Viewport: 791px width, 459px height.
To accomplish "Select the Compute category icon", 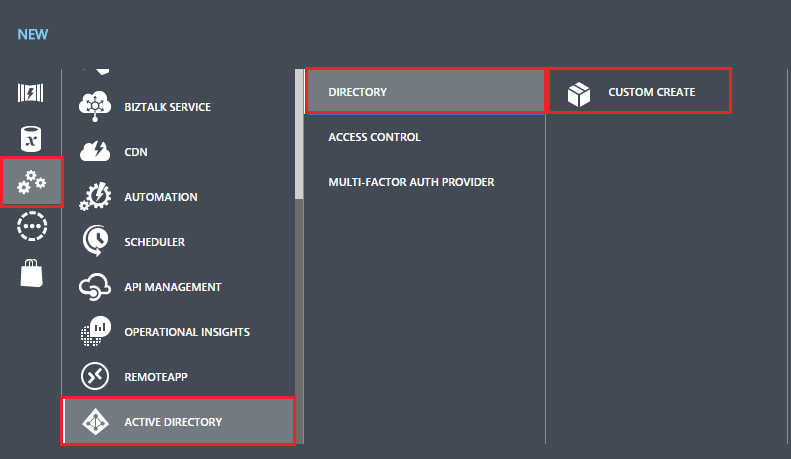I will [x=31, y=93].
